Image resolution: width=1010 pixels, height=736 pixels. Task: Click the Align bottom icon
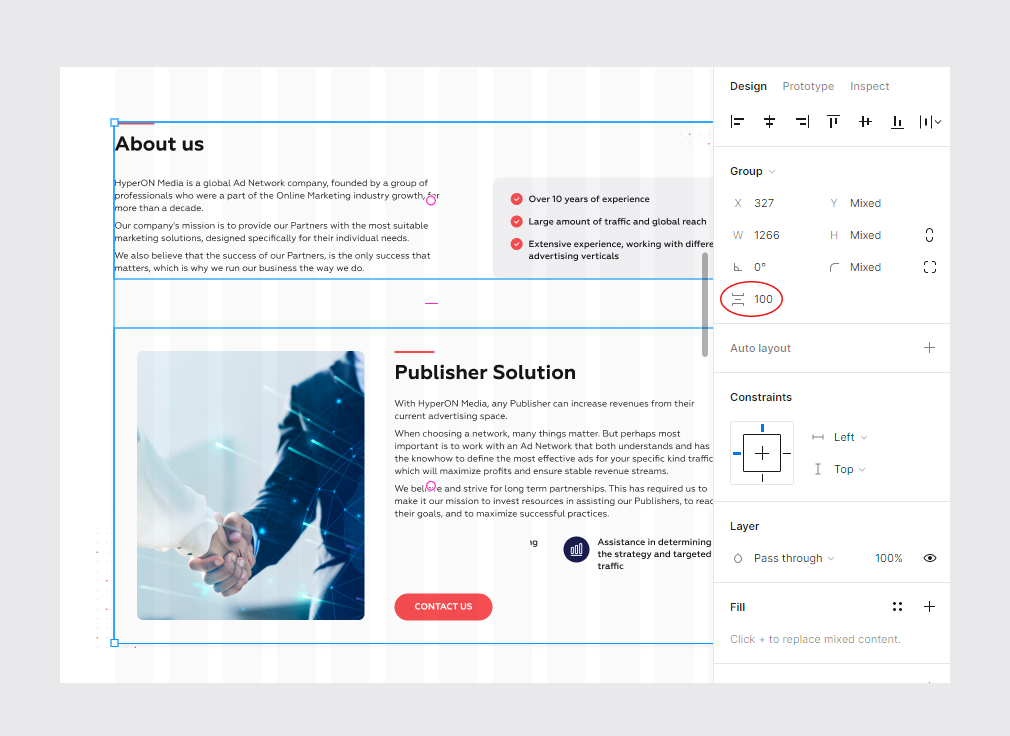897,122
